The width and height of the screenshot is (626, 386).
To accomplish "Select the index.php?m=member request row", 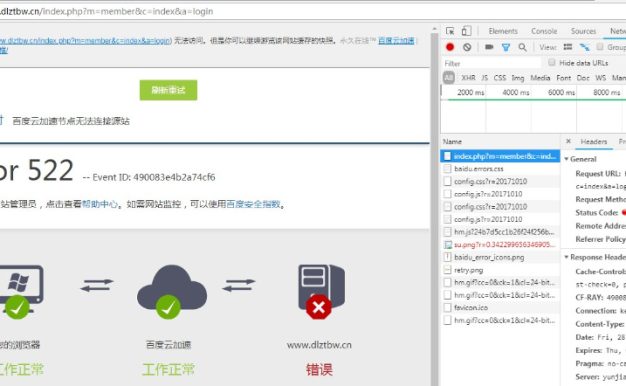I will (x=500, y=156).
